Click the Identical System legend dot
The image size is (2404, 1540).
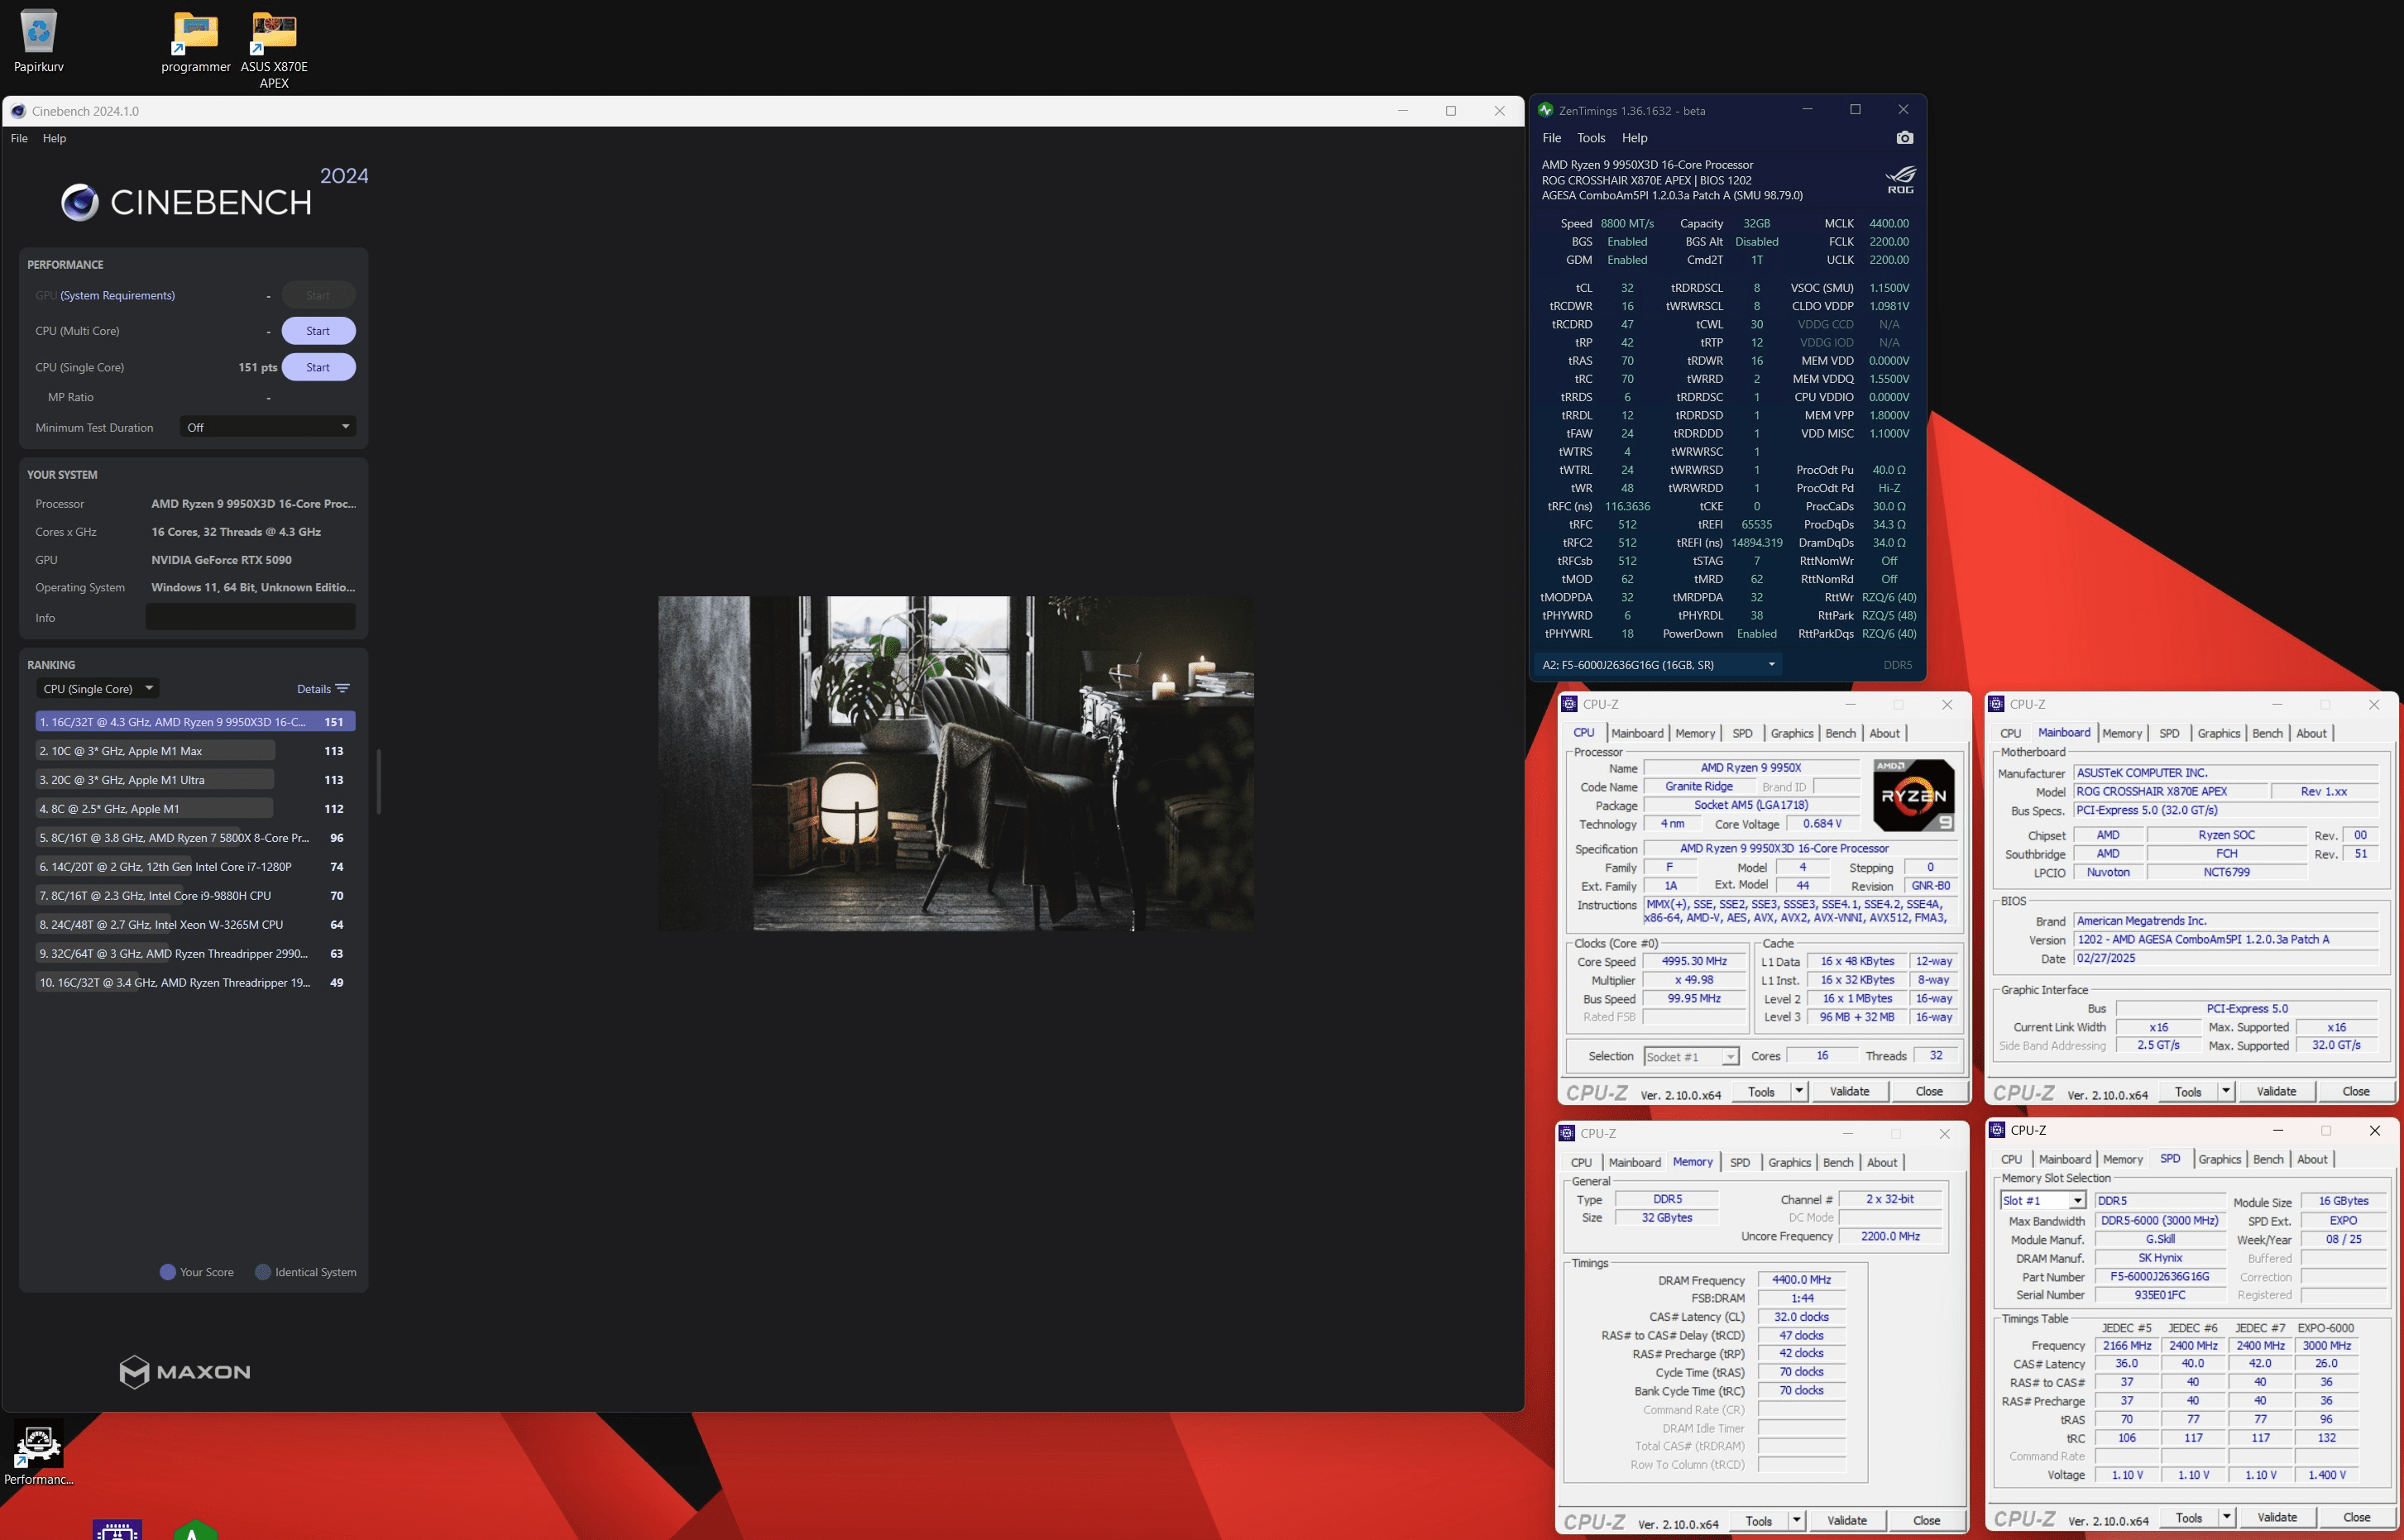(263, 1272)
